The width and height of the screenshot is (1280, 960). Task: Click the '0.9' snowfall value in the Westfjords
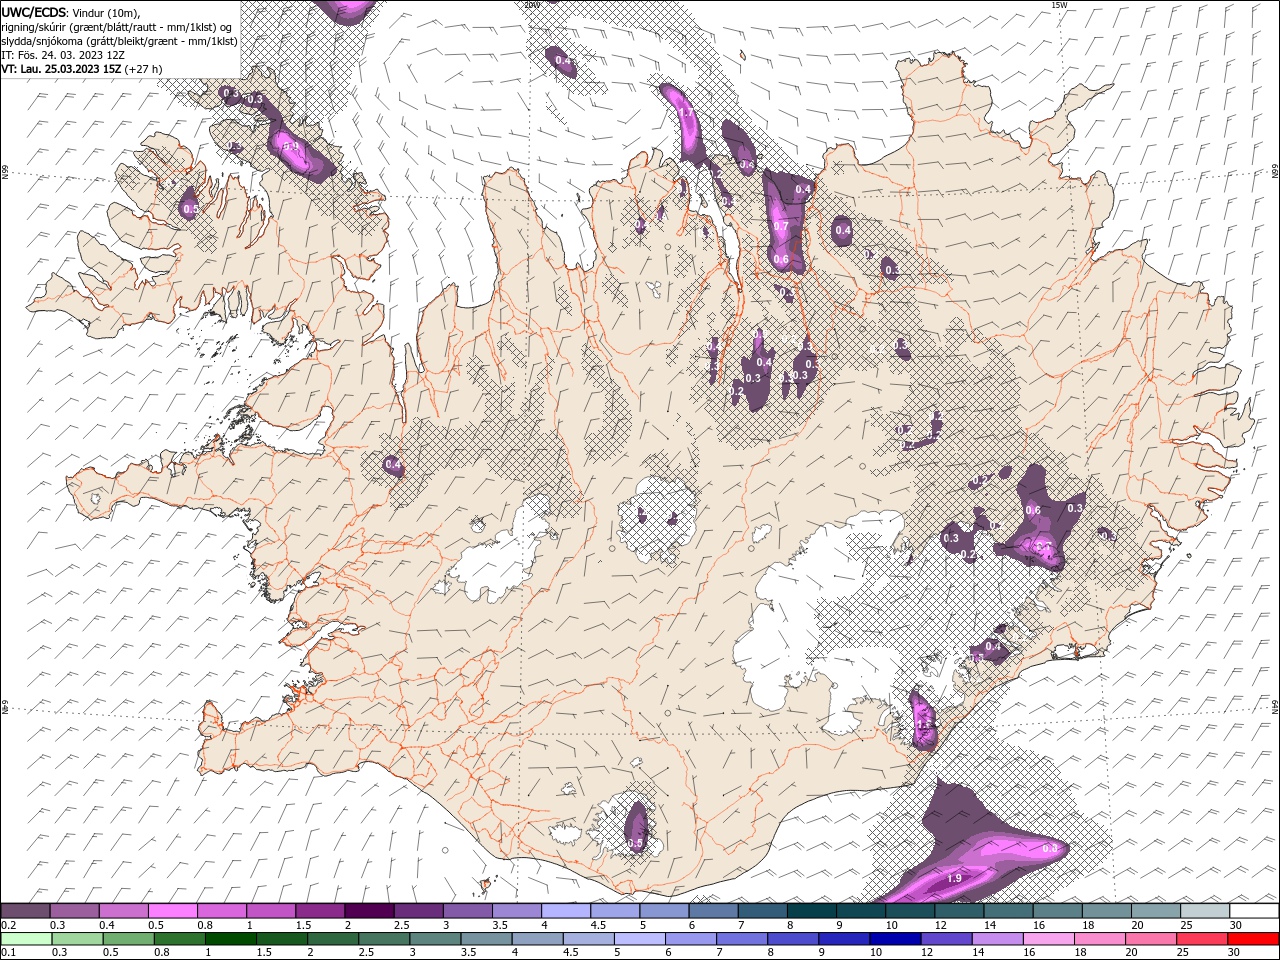(291, 146)
